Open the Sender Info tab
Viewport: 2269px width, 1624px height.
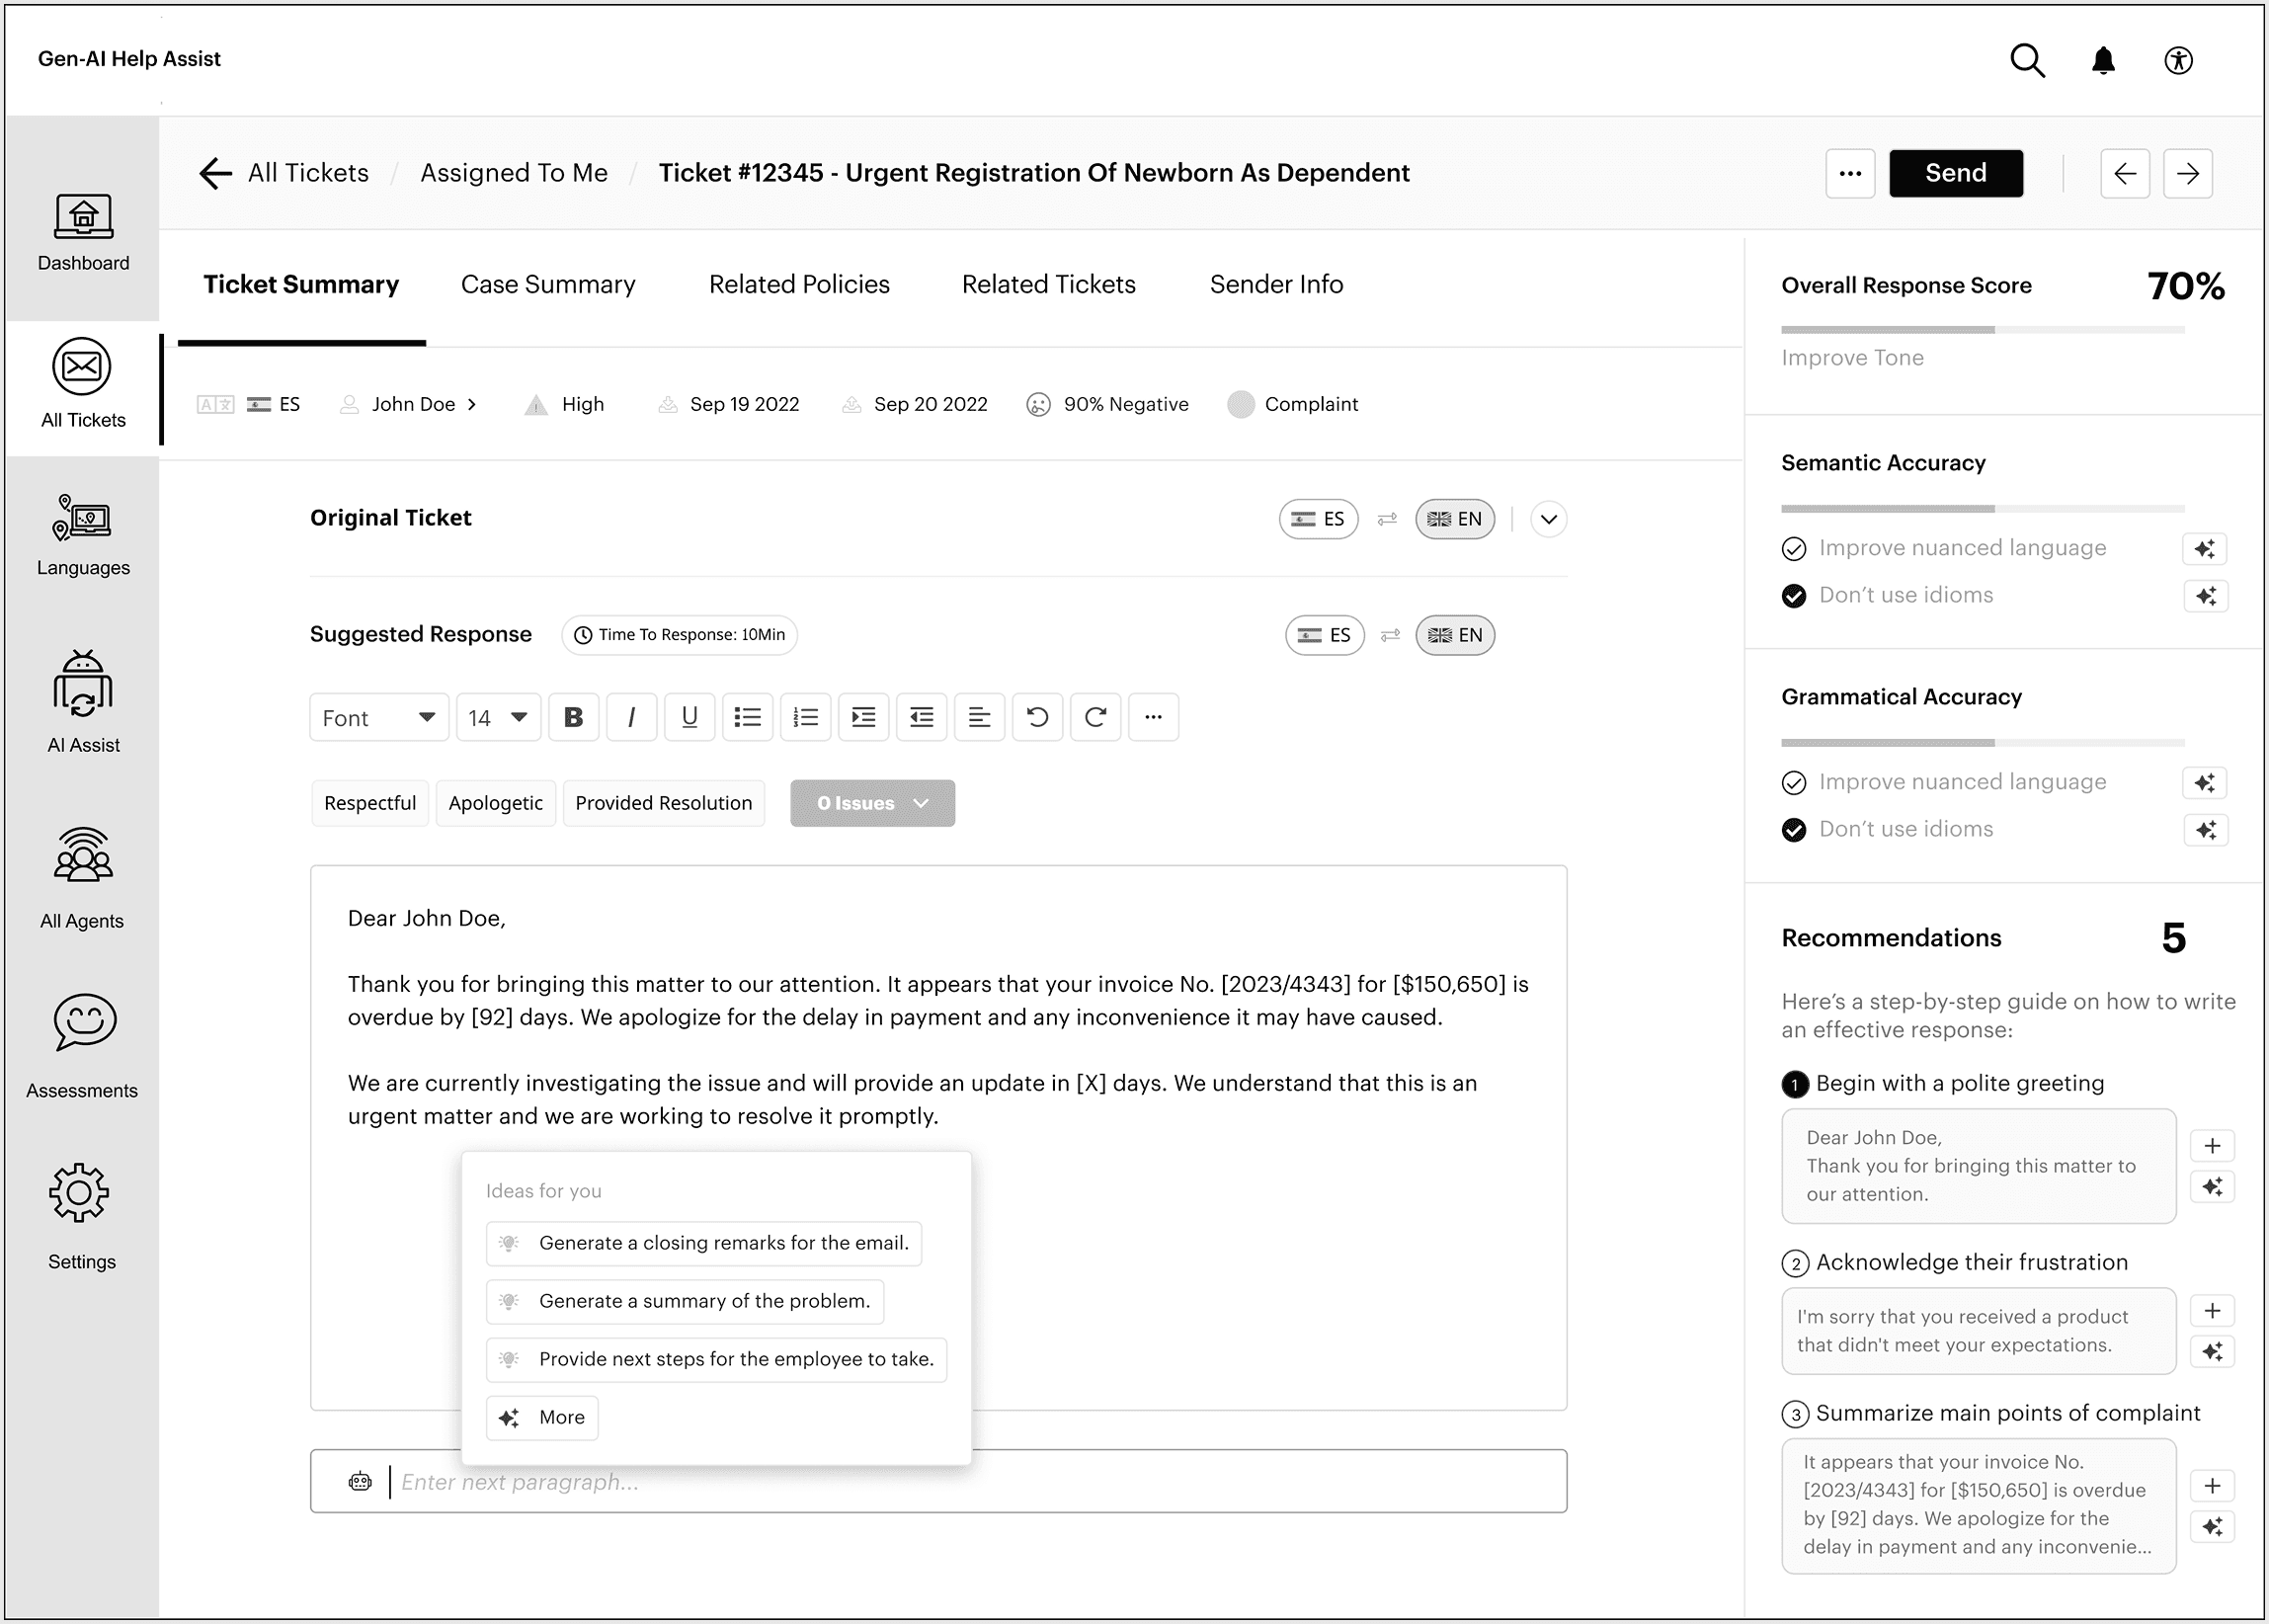click(1275, 285)
